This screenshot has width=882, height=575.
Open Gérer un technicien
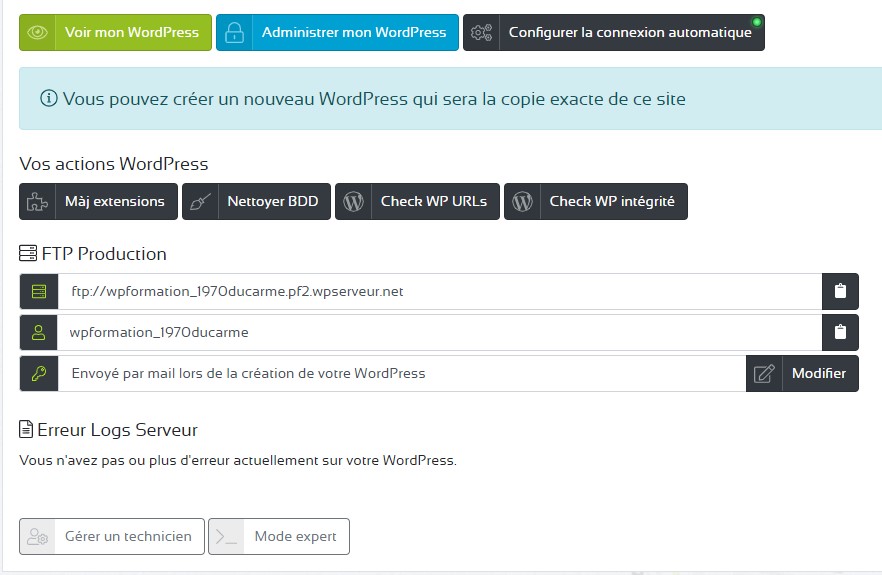[x=127, y=536]
